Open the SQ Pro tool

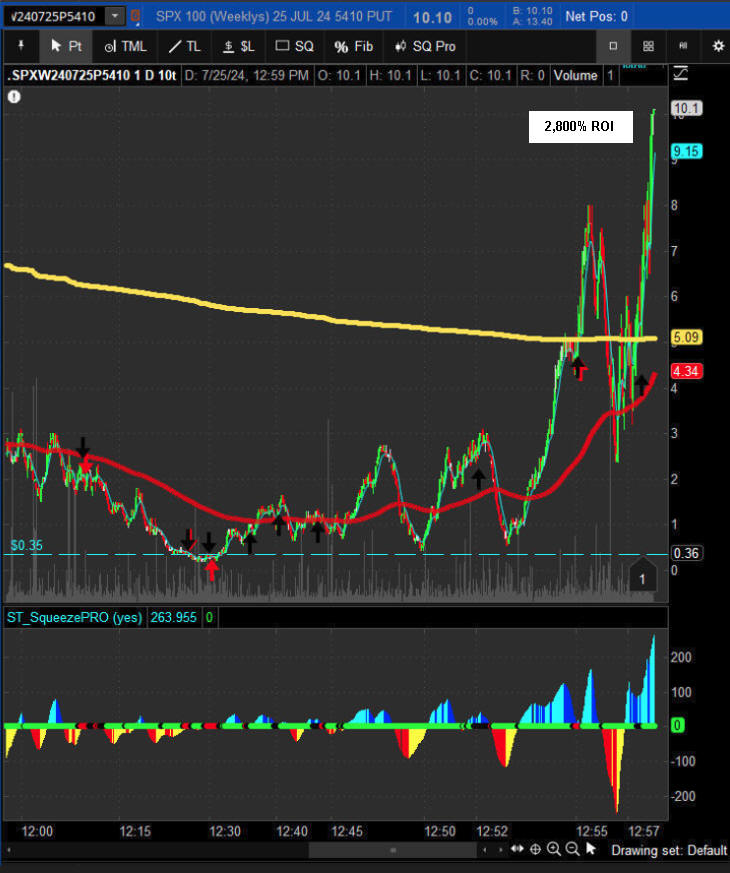[426, 46]
